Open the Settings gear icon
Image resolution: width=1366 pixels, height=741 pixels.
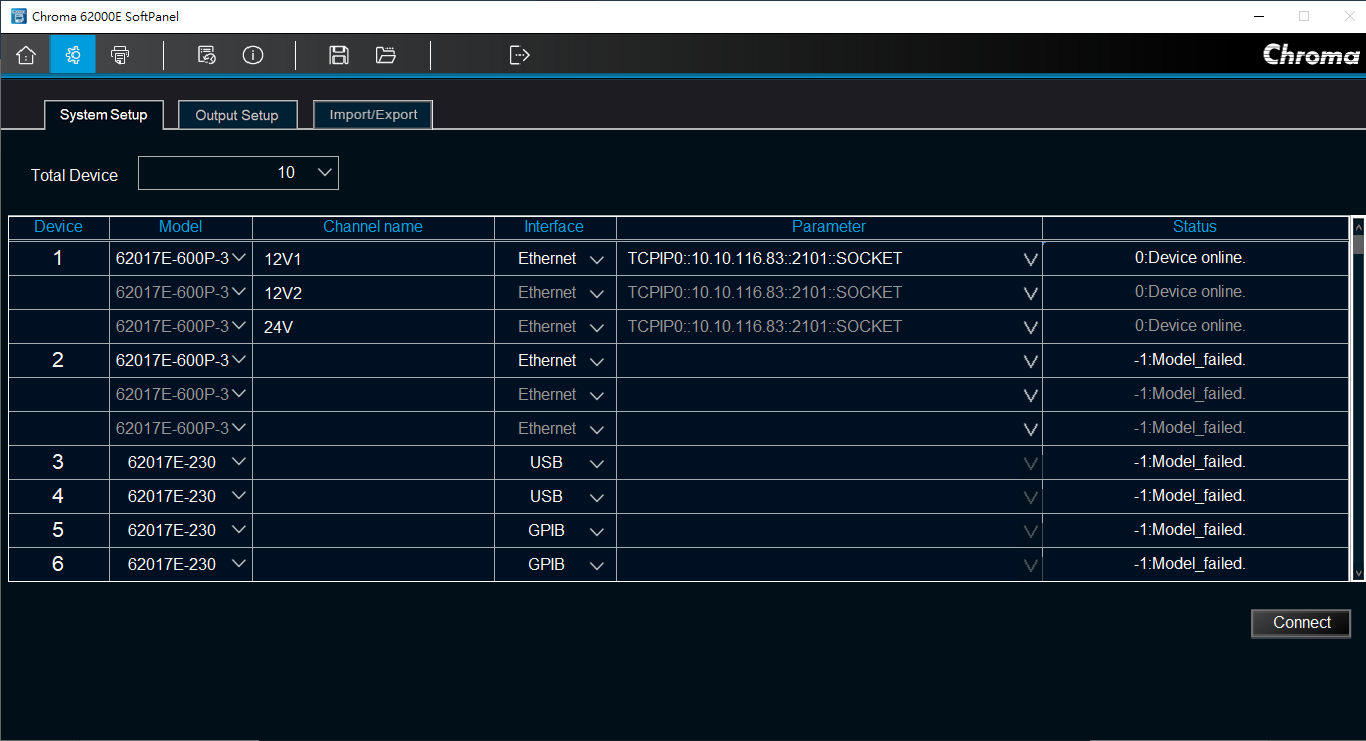(x=73, y=55)
